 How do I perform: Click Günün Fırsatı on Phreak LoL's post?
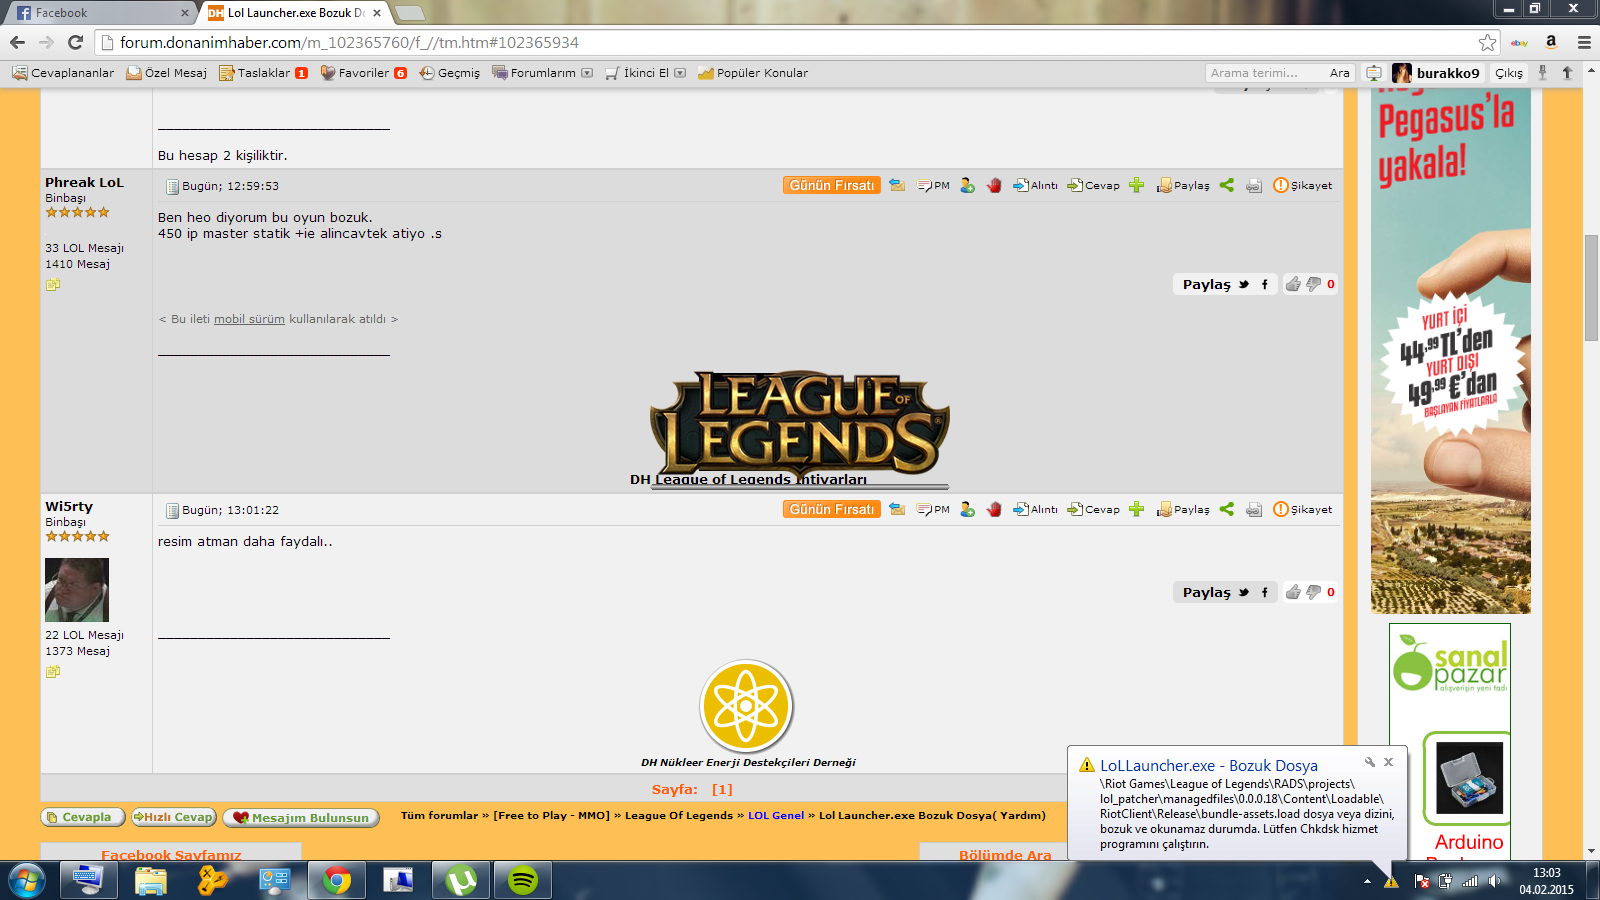pos(832,185)
